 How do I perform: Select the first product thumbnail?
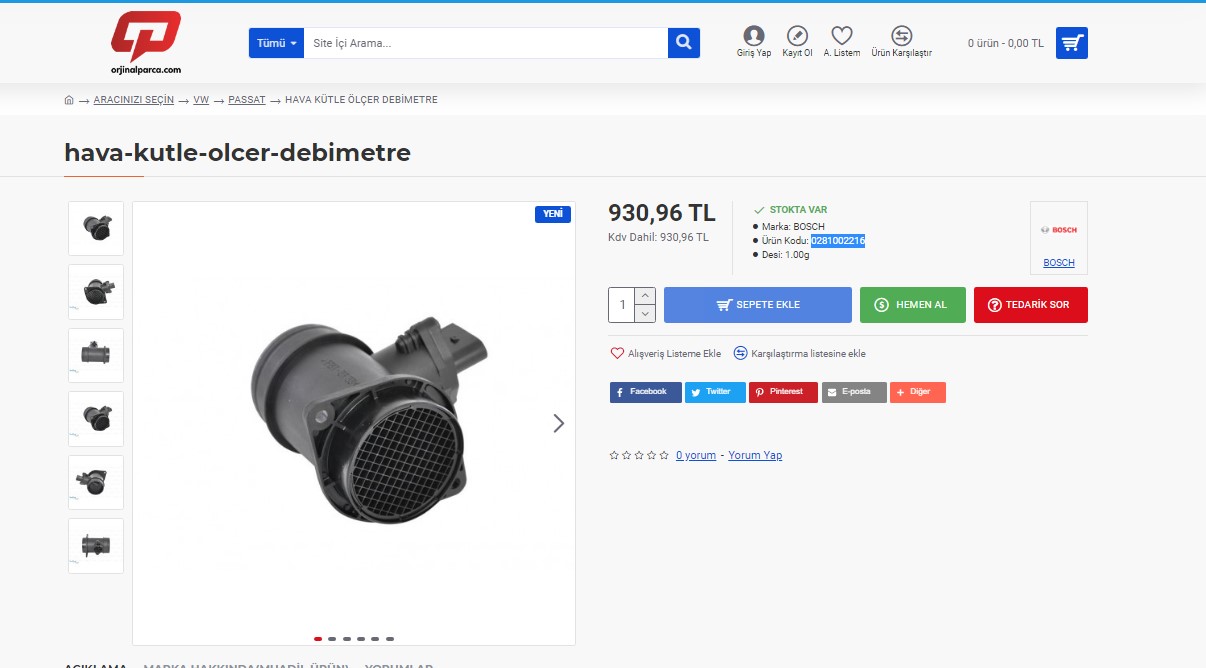coord(96,228)
